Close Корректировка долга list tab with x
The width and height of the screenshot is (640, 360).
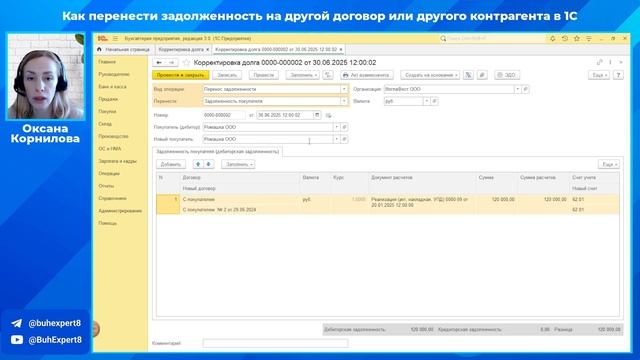pyautogui.click(x=207, y=49)
